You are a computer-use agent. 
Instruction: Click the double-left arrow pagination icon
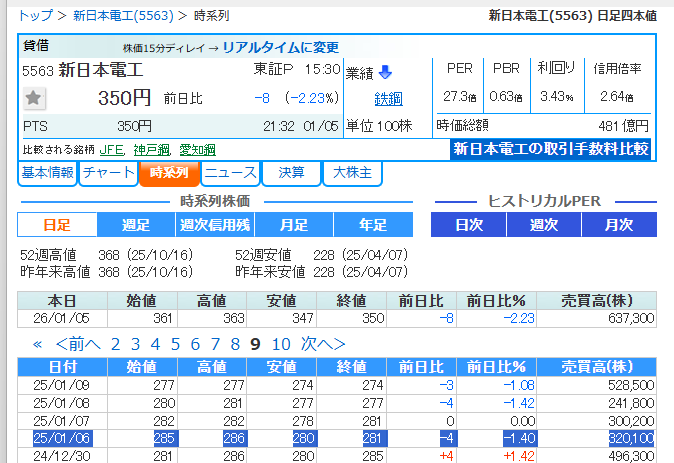pyautogui.click(x=37, y=344)
